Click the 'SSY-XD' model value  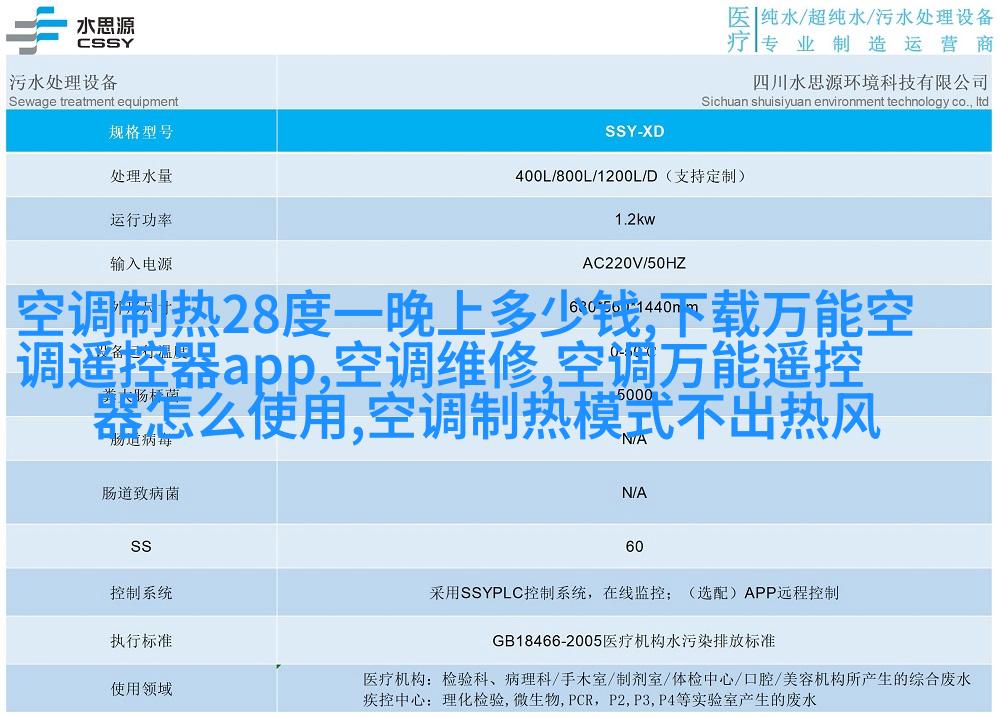tap(635, 131)
